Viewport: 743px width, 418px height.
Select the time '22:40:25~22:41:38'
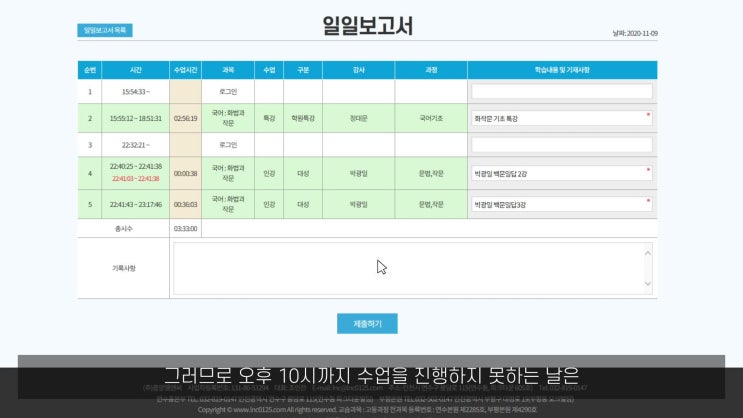[136, 166]
